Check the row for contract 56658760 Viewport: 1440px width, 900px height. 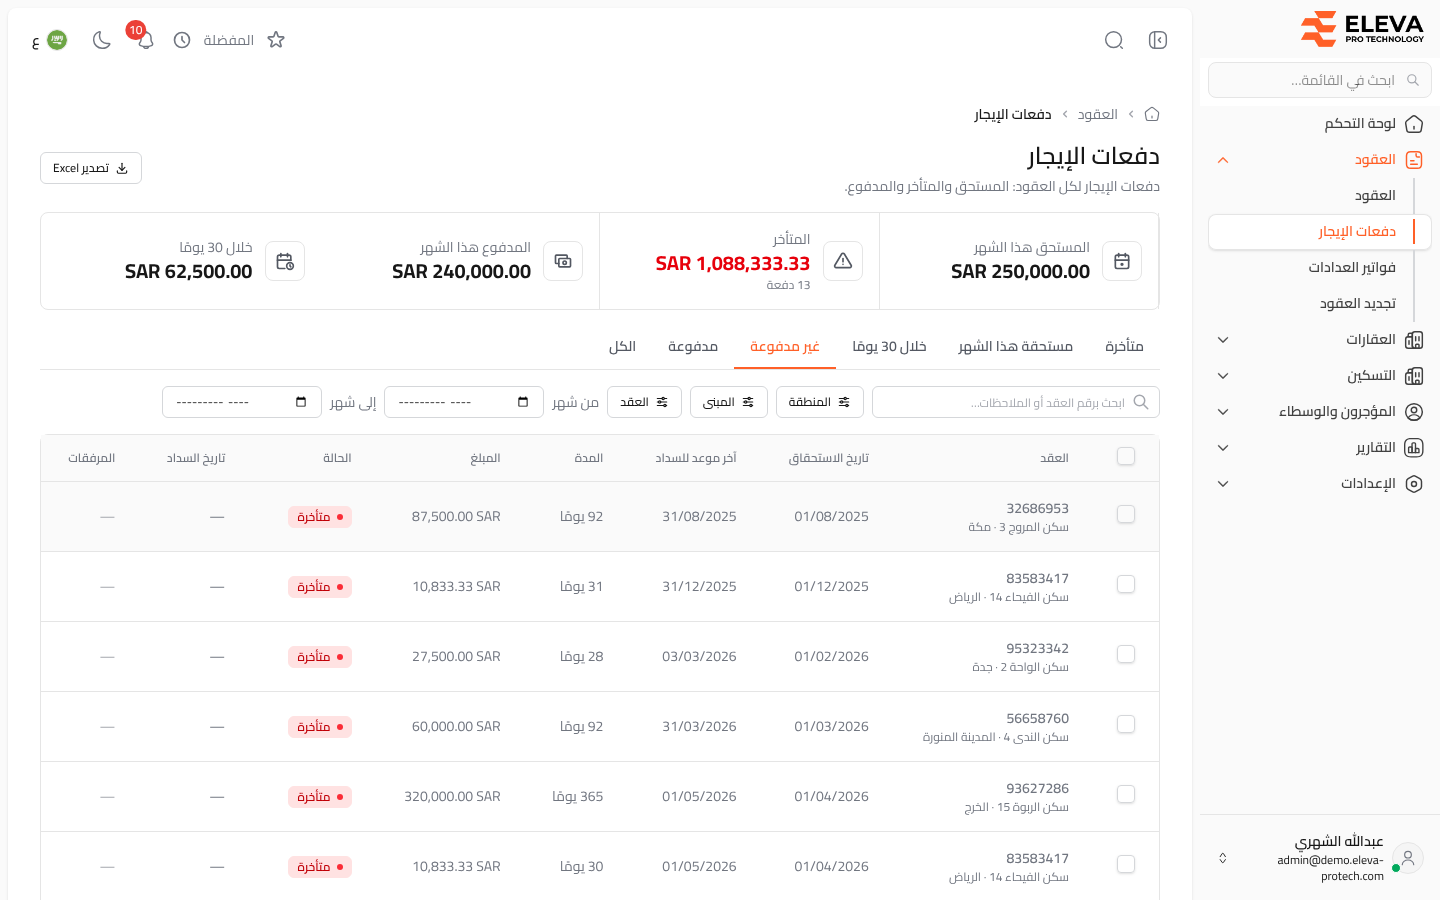pos(1126,724)
